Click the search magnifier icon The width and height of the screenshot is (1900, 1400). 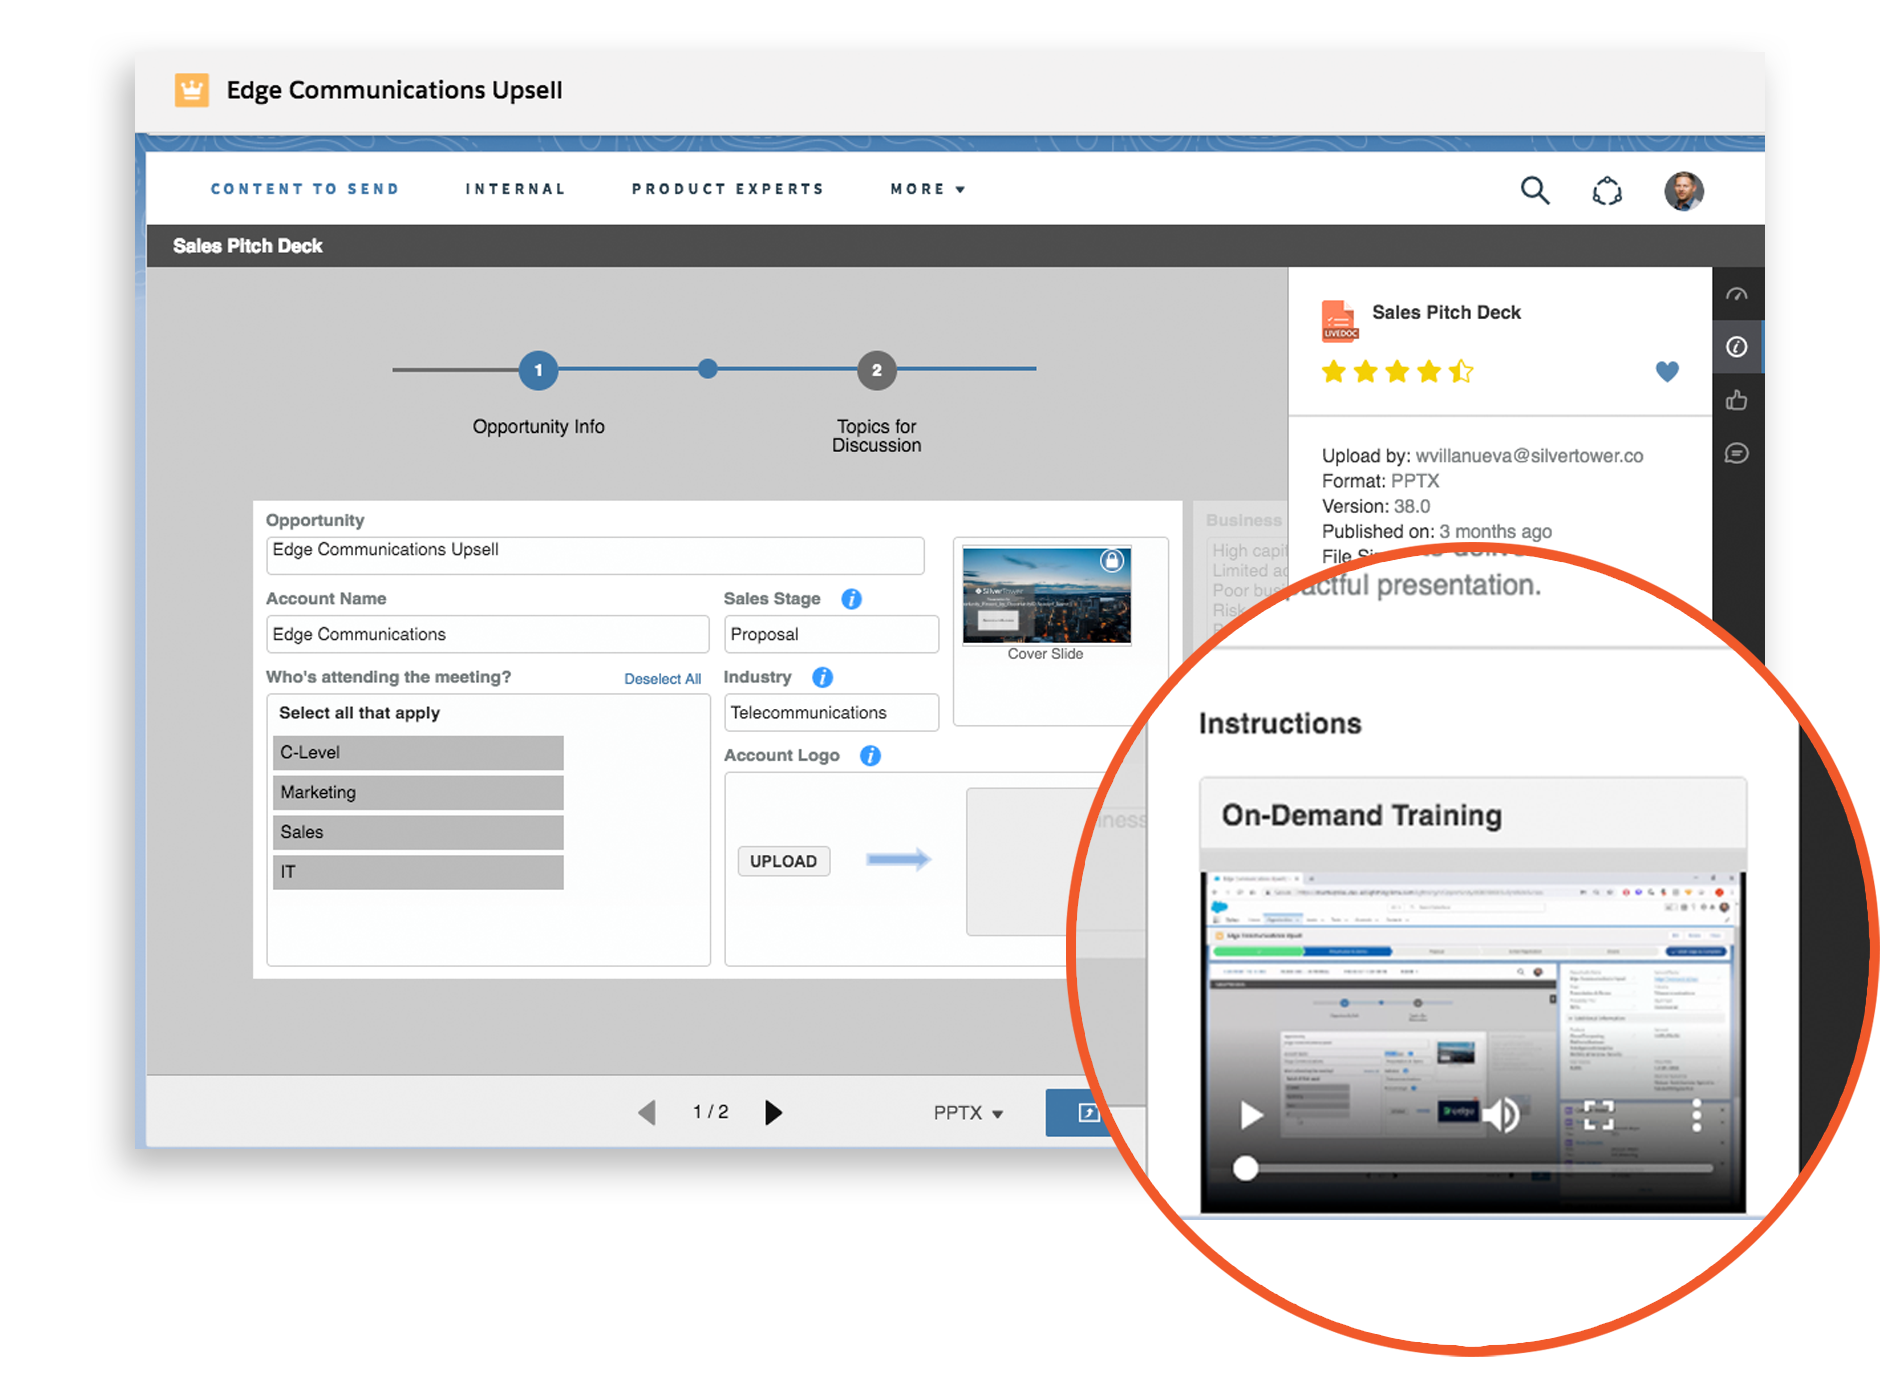(x=1535, y=190)
